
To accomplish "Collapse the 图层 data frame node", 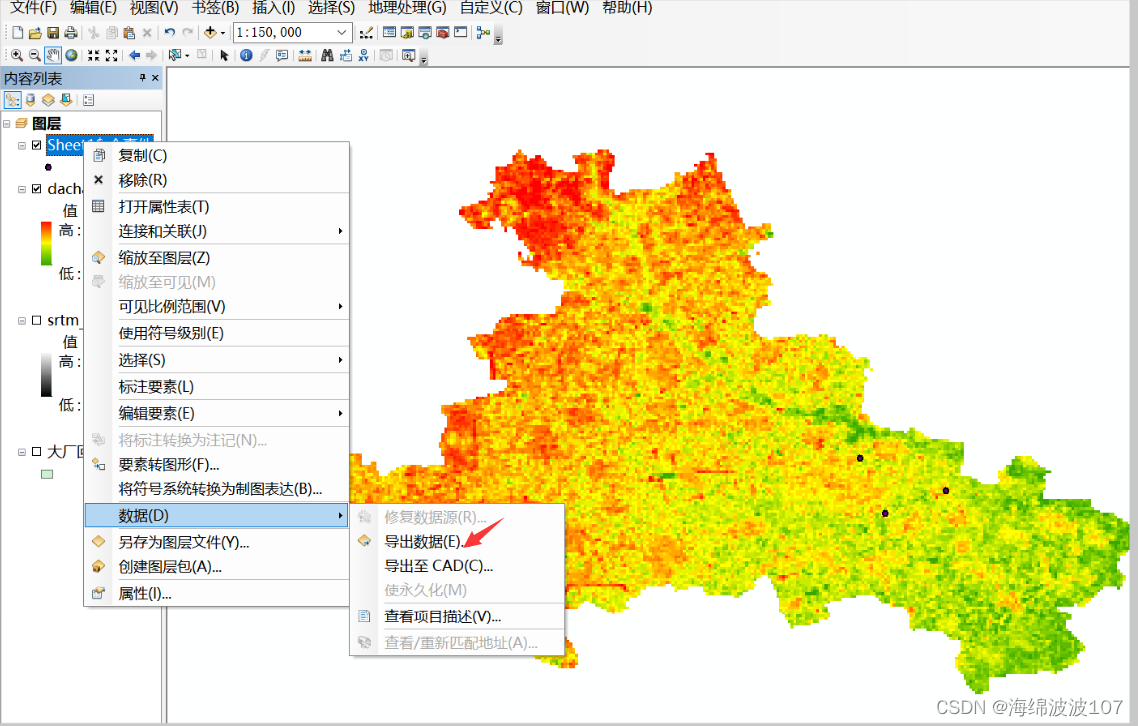I will coord(7,123).
